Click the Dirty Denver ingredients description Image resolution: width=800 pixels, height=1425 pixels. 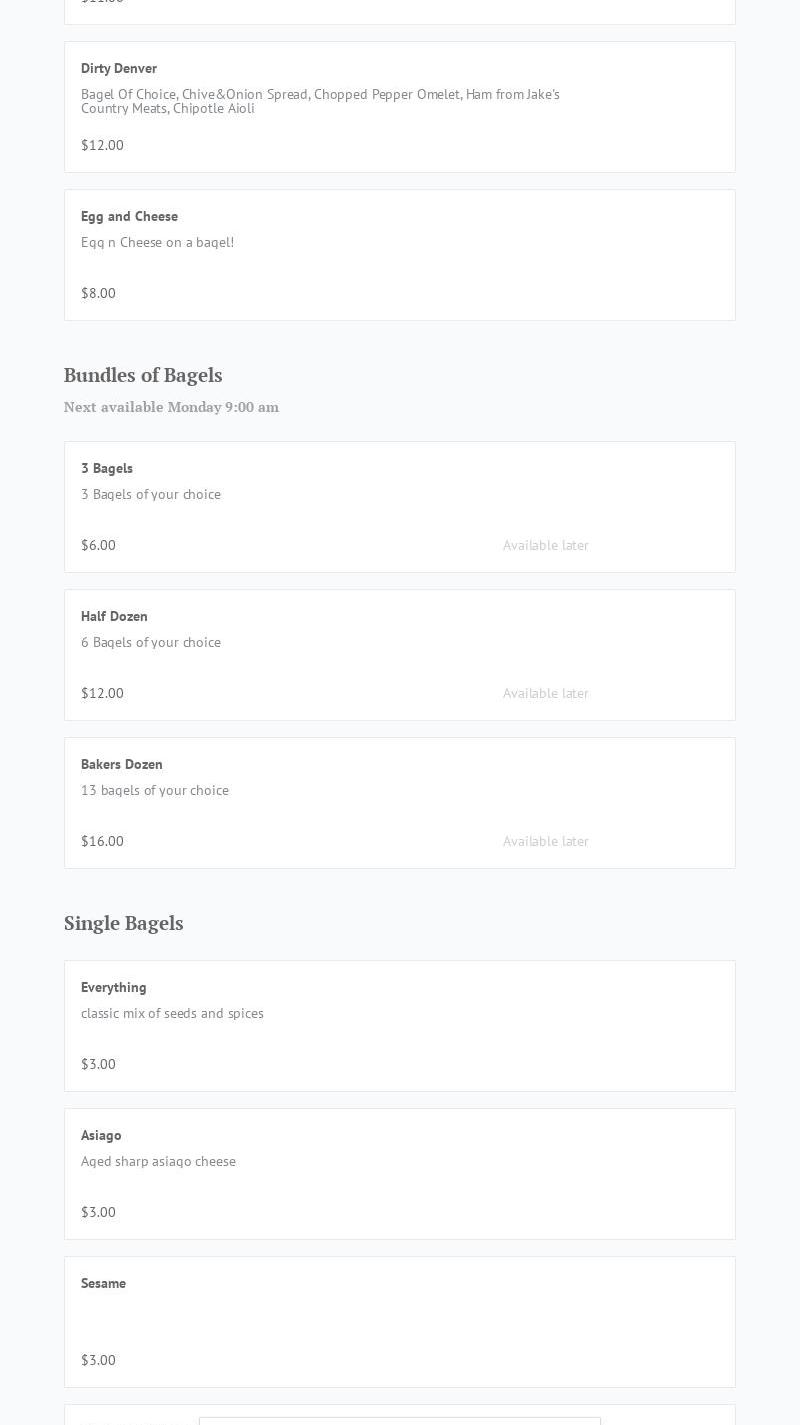(x=320, y=101)
